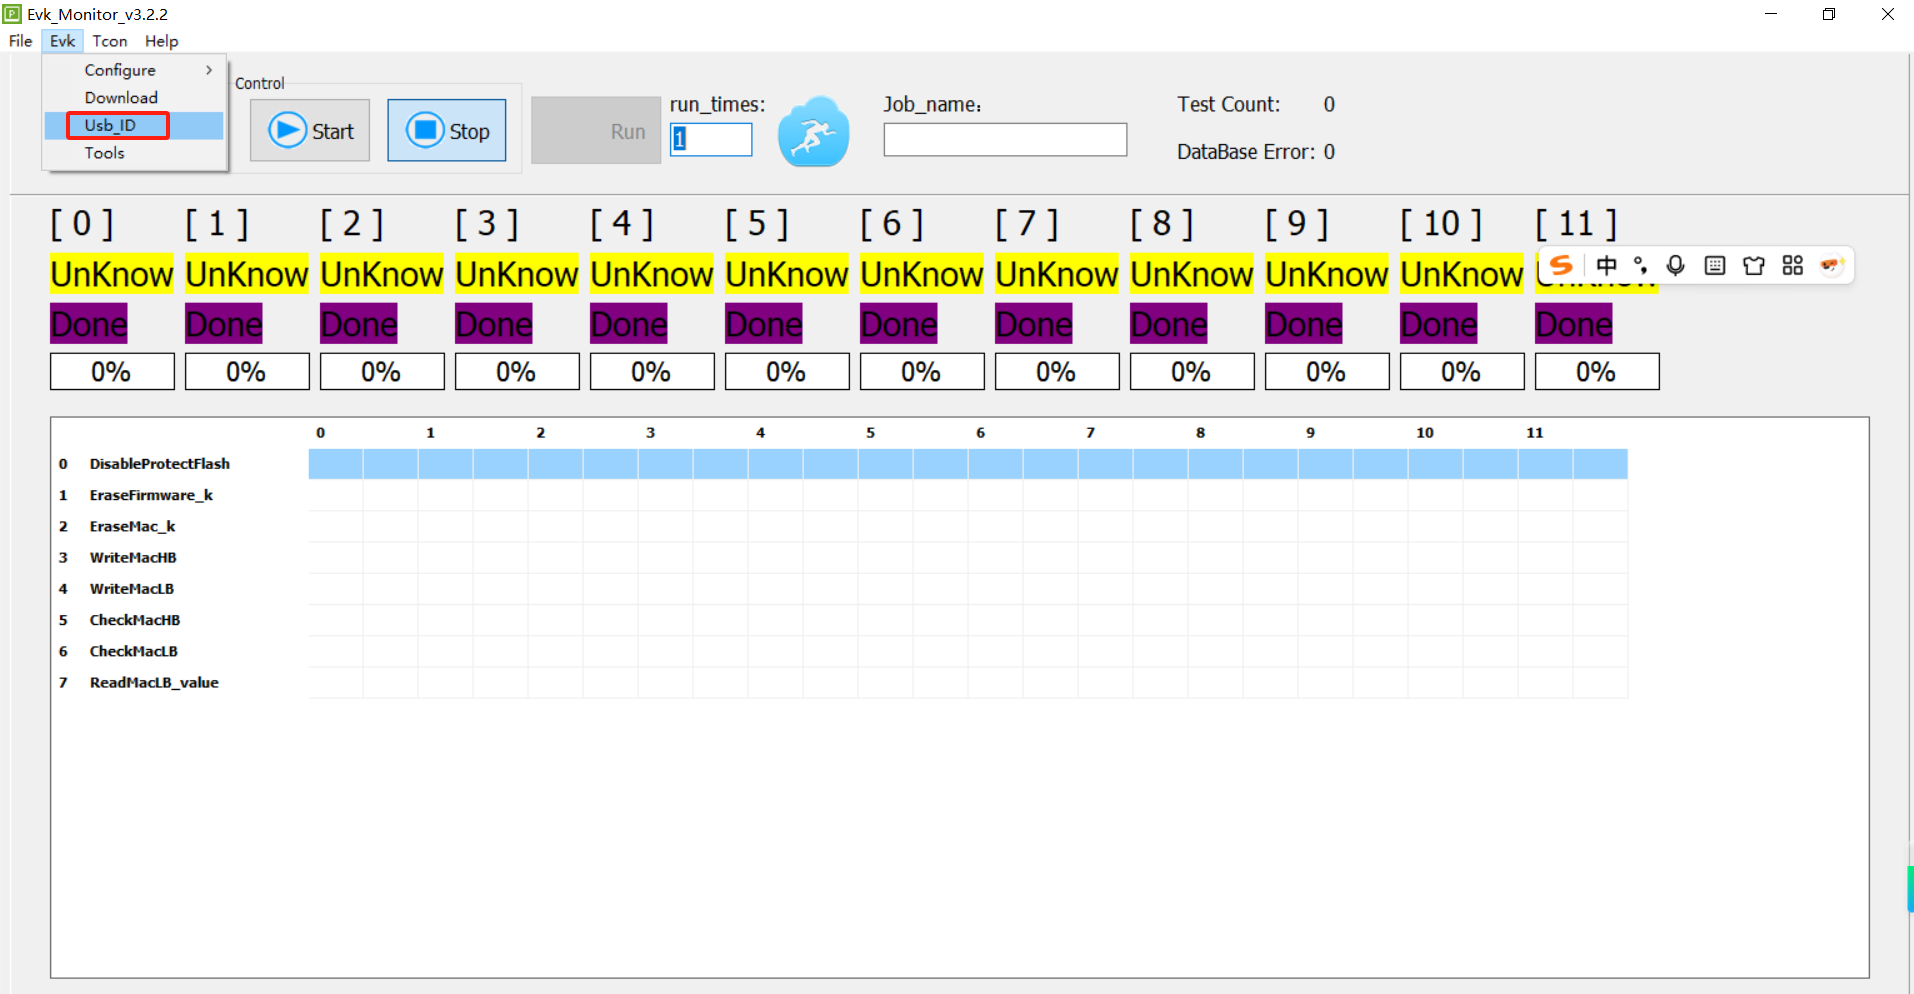Click the Done label under channel [4]
Screen dimensions: 1914x994
click(629, 323)
